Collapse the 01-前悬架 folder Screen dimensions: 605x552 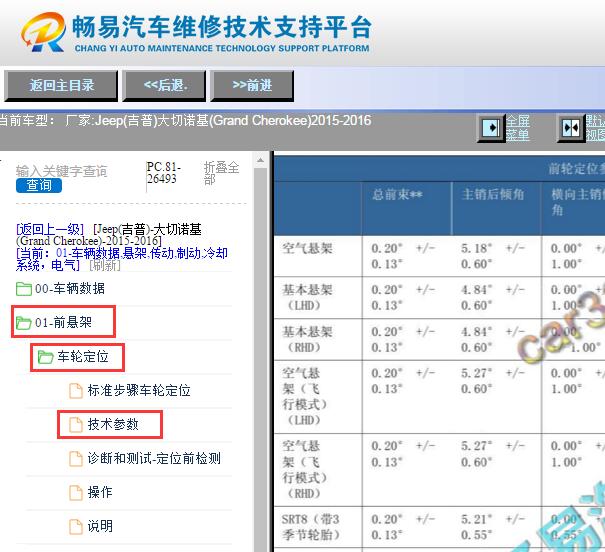(63, 322)
